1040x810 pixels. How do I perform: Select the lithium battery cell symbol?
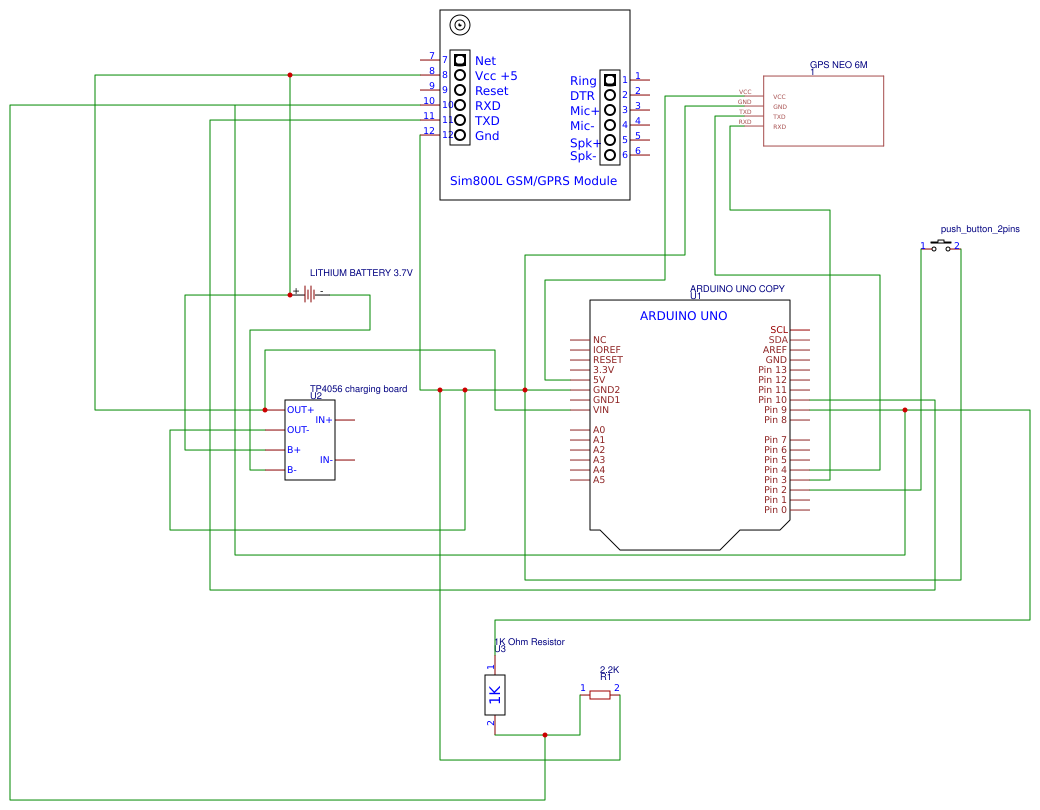[310, 294]
